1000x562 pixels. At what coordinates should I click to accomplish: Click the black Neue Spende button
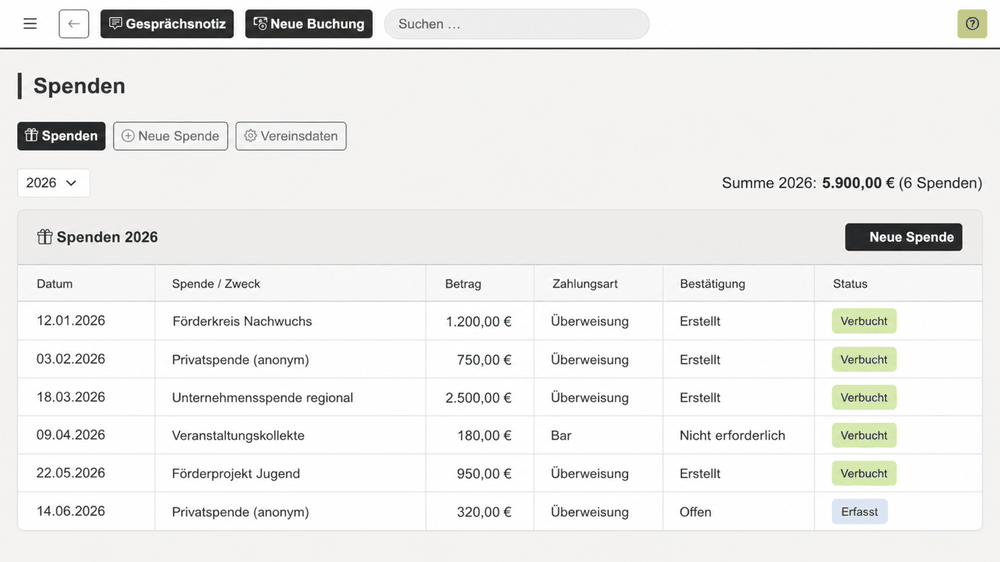click(903, 237)
